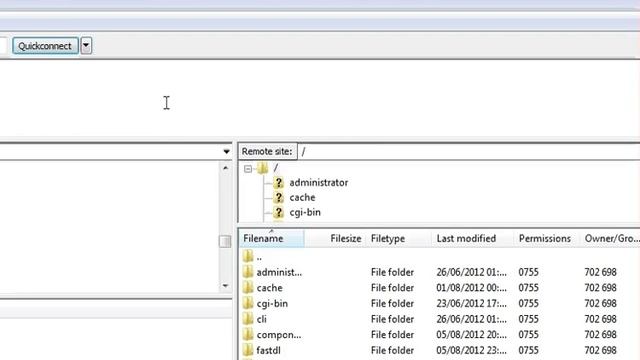The image size is (640, 360).
Task: Sort by the Filesize column header
Action: tap(336, 238)
